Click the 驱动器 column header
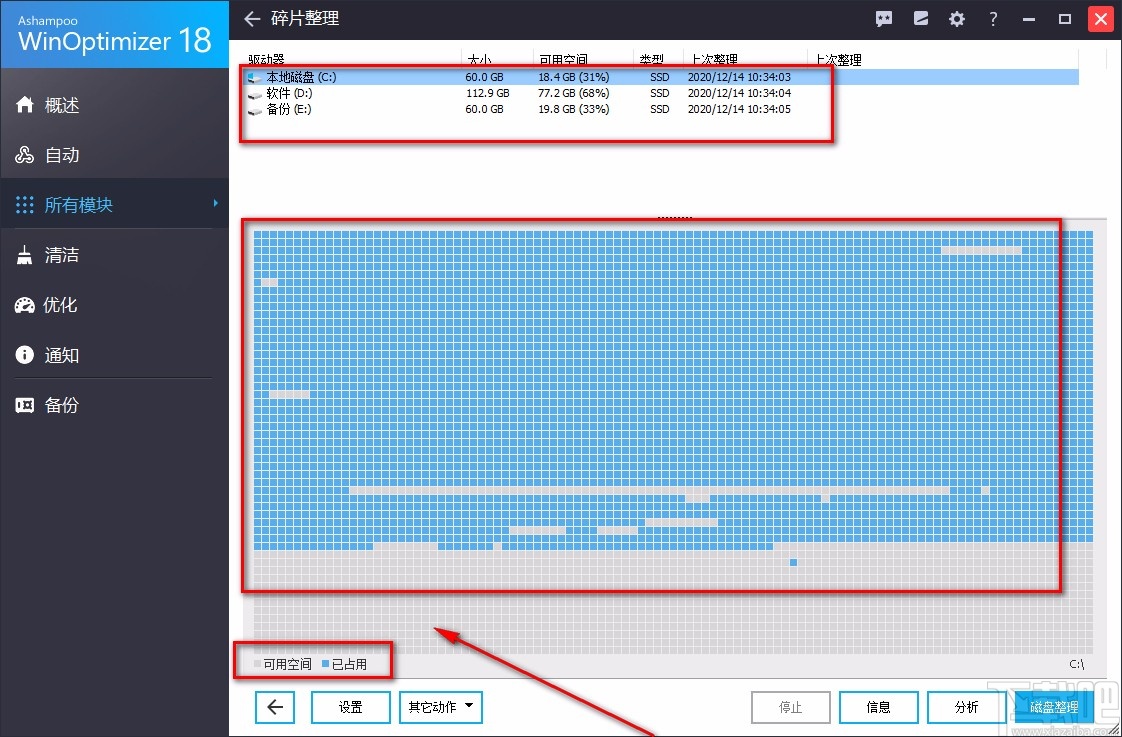 266,60
